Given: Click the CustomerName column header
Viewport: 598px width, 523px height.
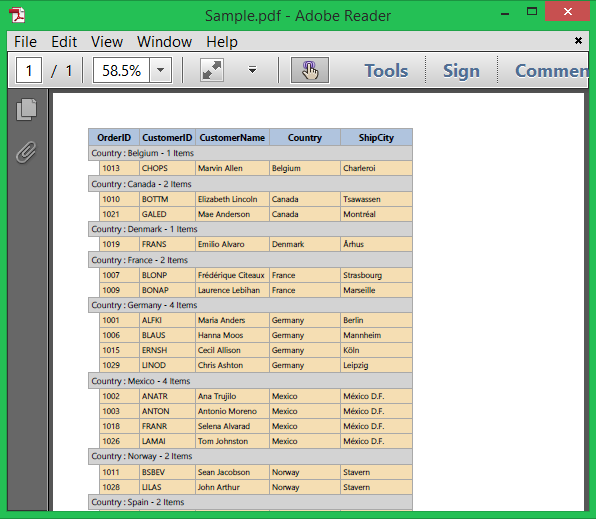Looking at the screenshot, I should coord(232,138).
